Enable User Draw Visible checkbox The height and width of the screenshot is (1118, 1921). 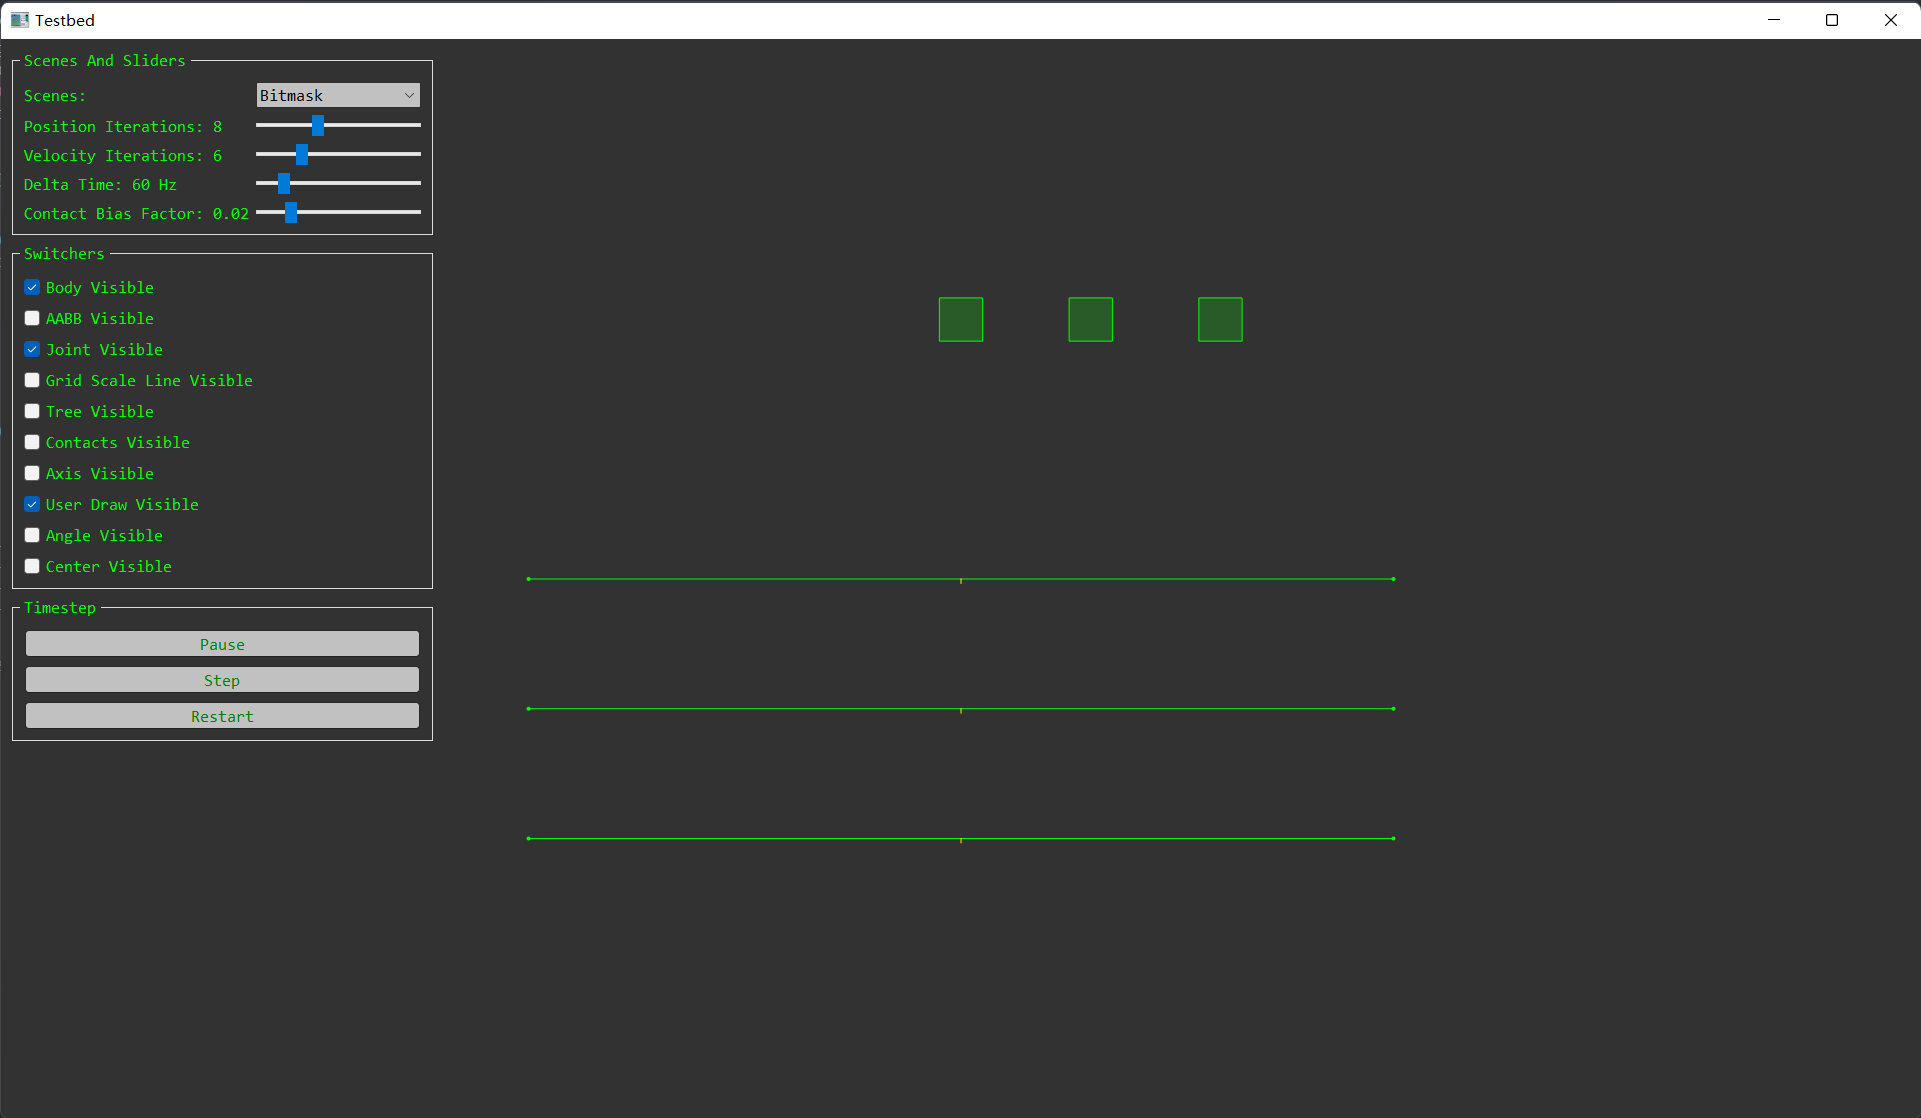[x=32, y=504]
